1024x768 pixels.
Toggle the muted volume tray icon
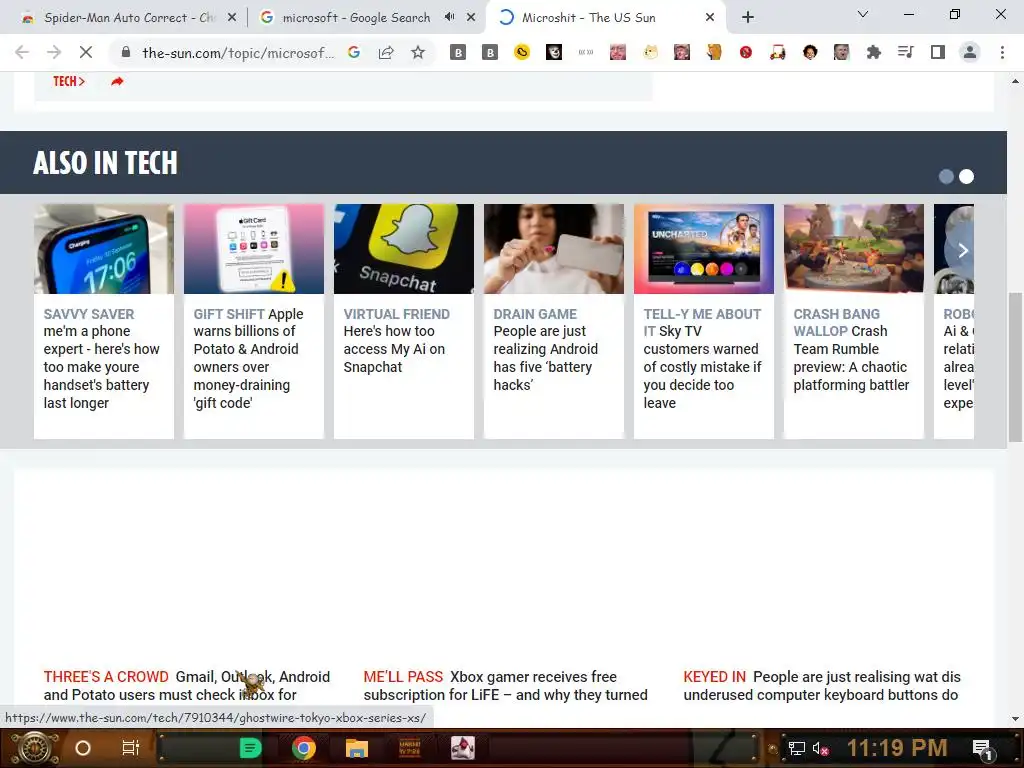click(820, 748)
